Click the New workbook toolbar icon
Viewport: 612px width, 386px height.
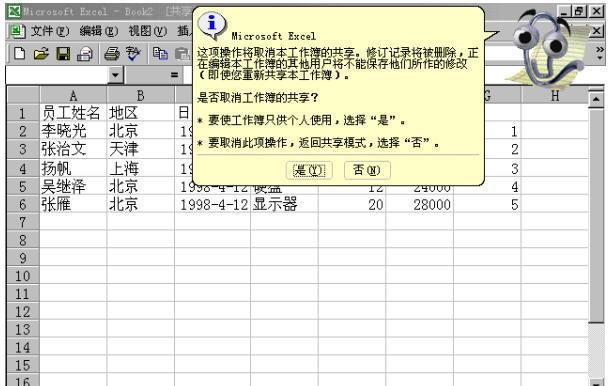pos(20,53)
